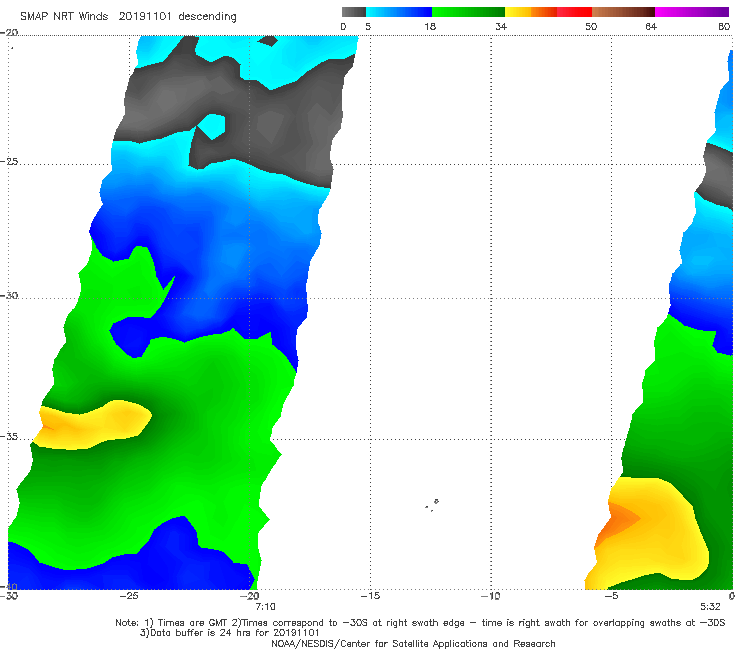Image resolution: width=740 pixels, height=650 pixels.
Task: Click the longitude label '-15' on bottom axis
Action: 370,596
